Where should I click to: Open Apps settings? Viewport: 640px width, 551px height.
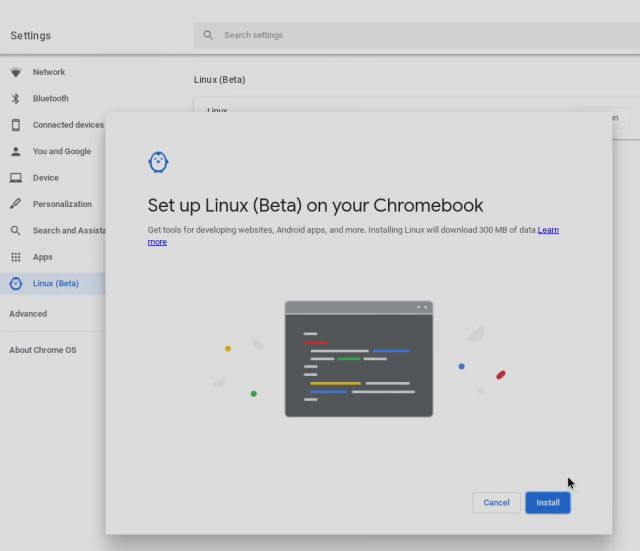tap(42, 257)
